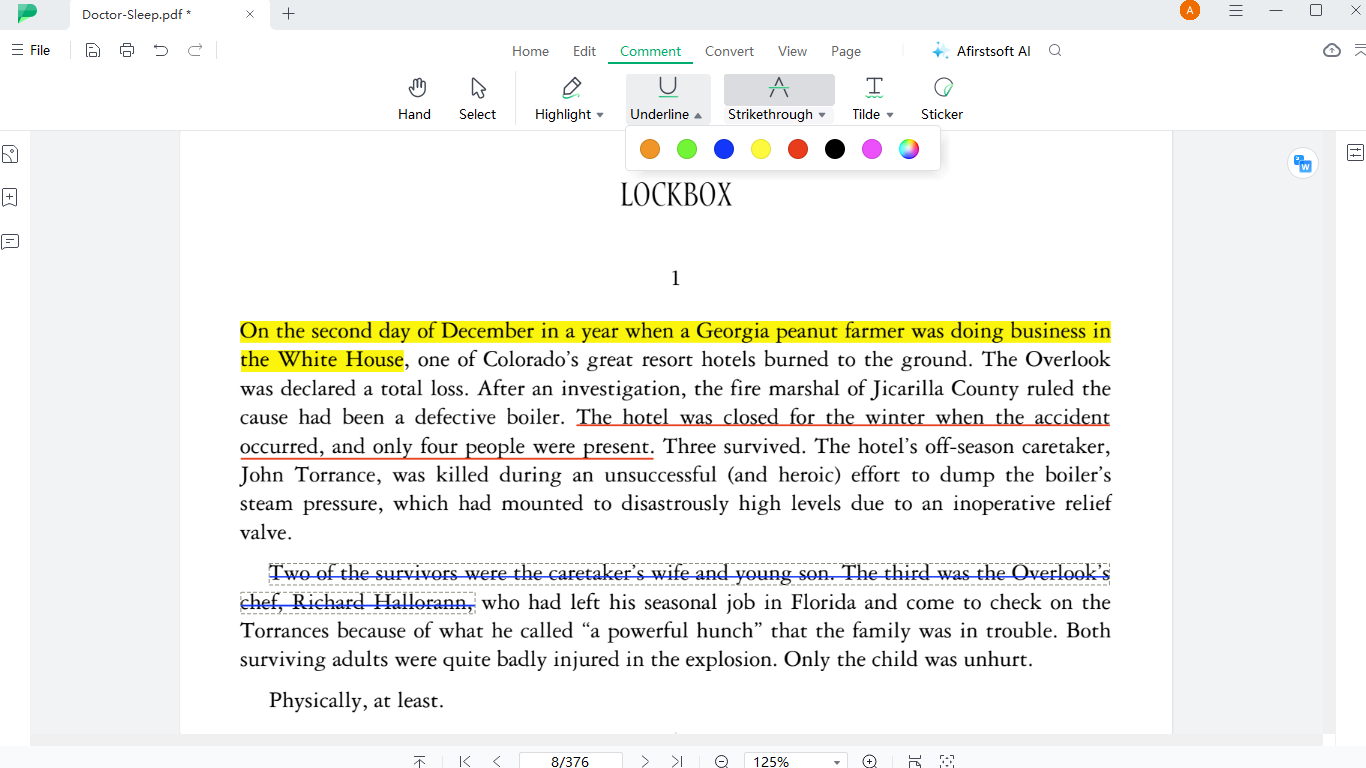1366x768 pixels.
Task: Click the Afirstsoft app logo
Action: pyautogui.click(x=27, y=13)
